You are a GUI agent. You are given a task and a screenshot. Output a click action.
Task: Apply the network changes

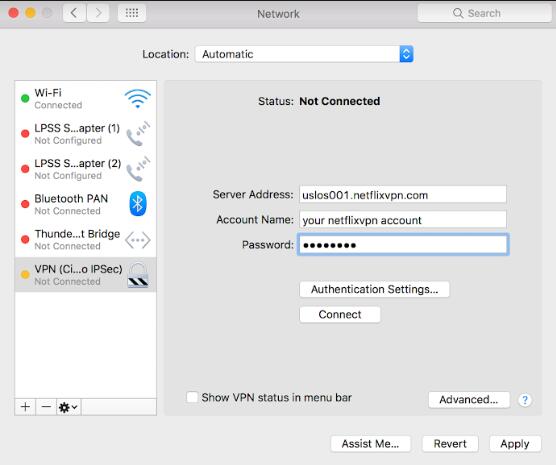pyautogui.click(x=515, y=444)
